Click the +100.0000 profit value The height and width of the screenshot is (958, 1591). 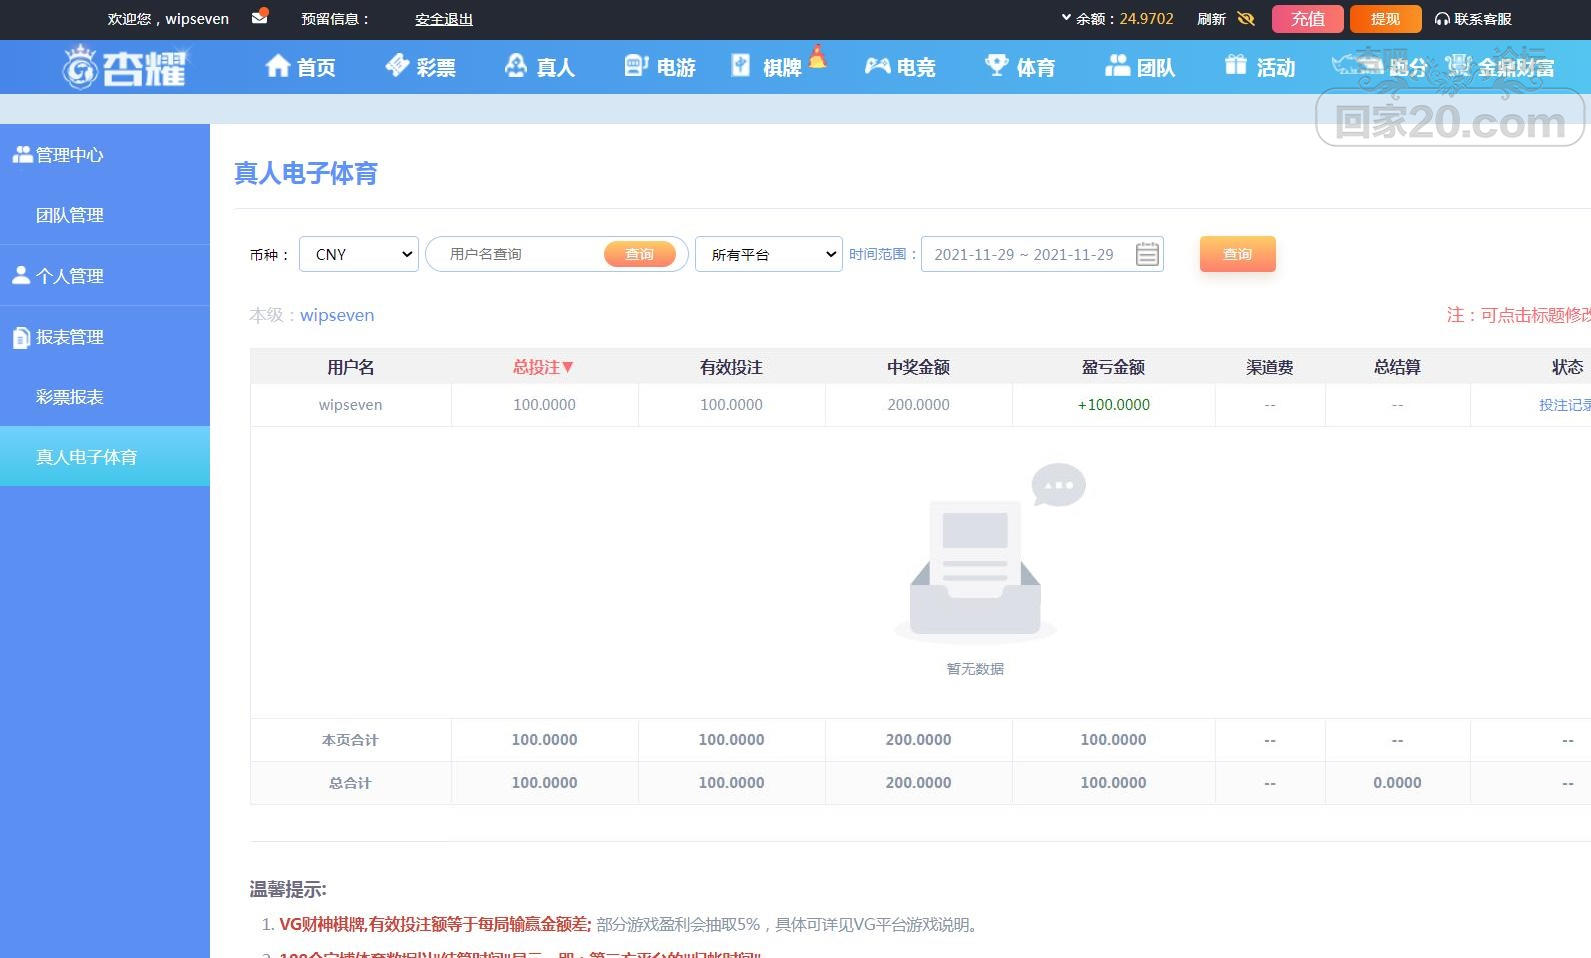[1113, 405]
